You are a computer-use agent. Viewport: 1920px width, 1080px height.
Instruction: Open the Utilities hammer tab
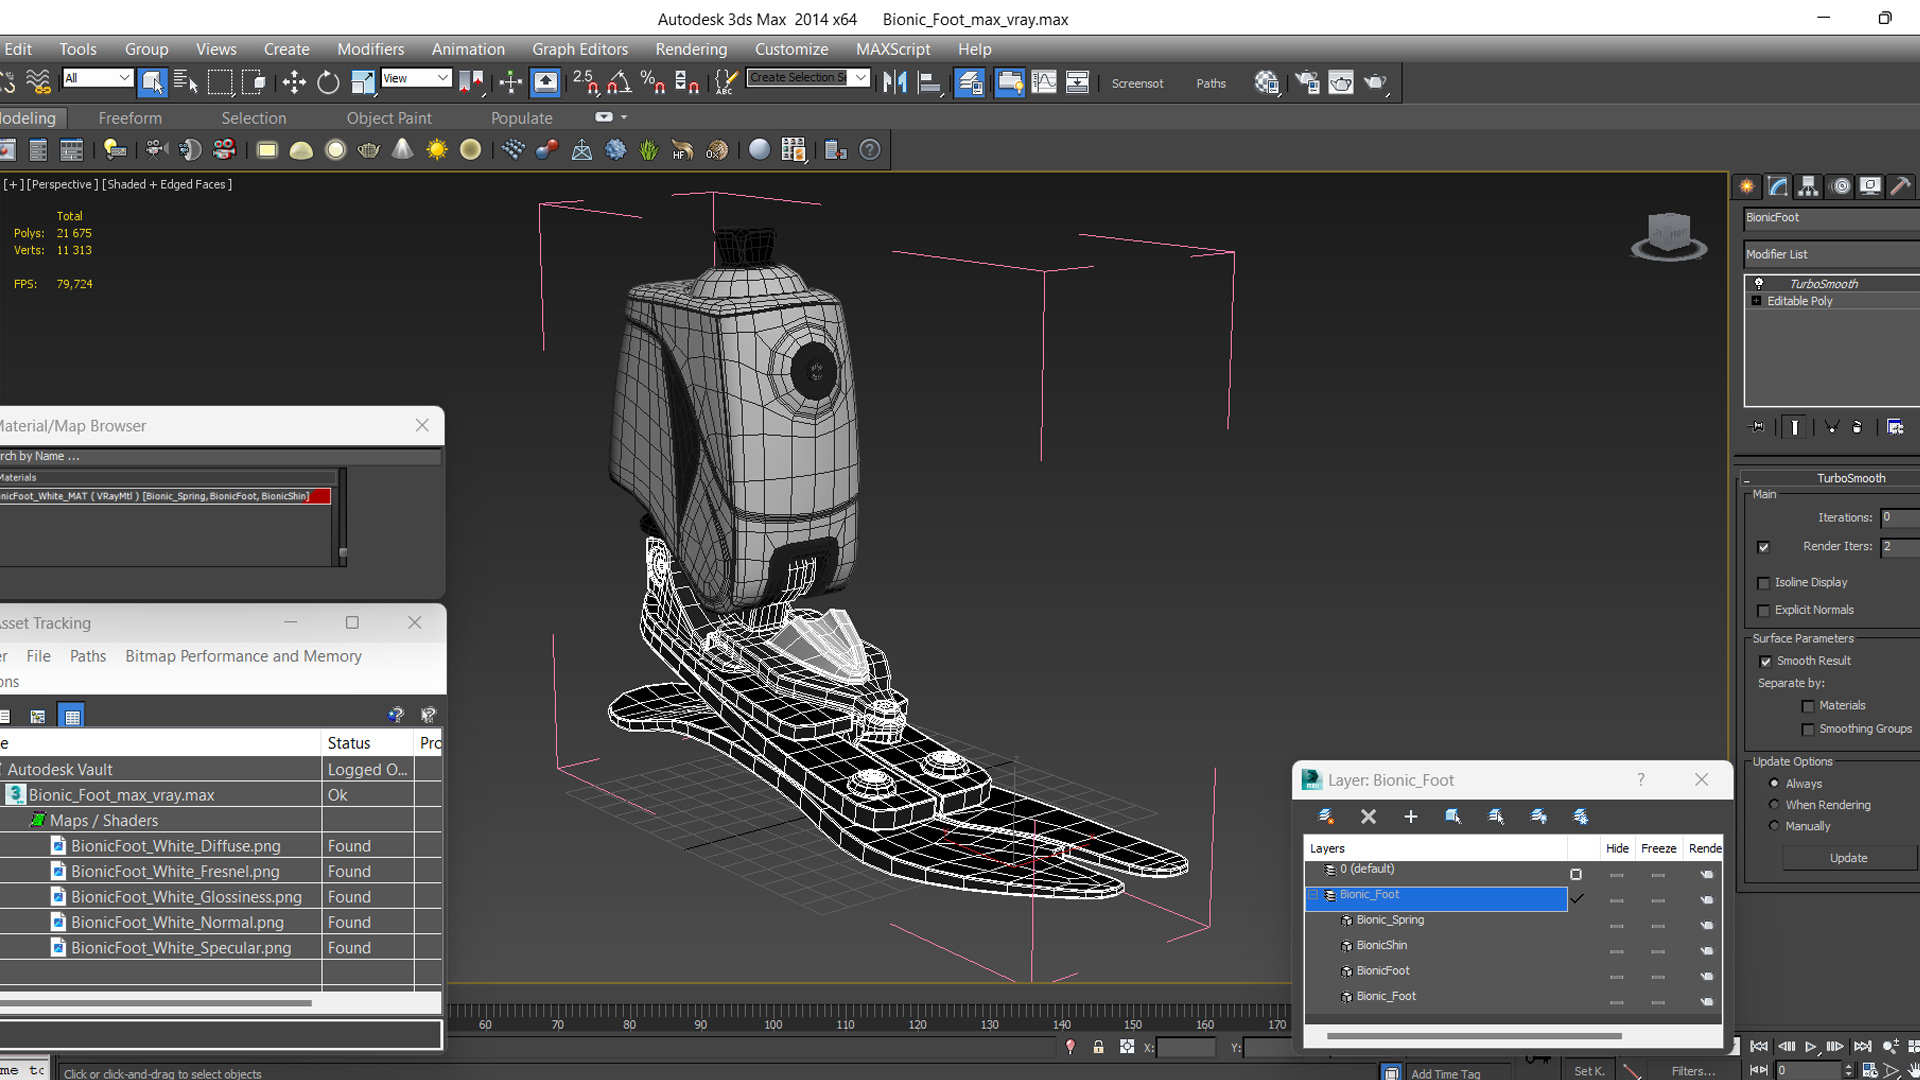pos(1901,186)
